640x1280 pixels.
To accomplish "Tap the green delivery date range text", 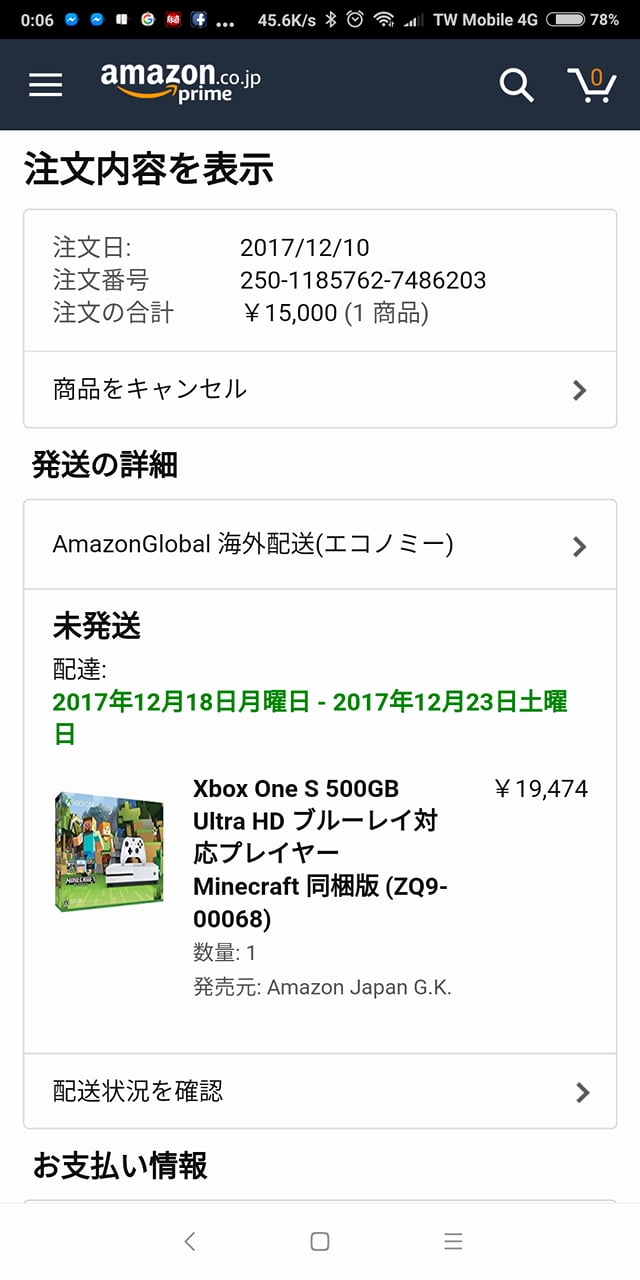I will [310, 718].
